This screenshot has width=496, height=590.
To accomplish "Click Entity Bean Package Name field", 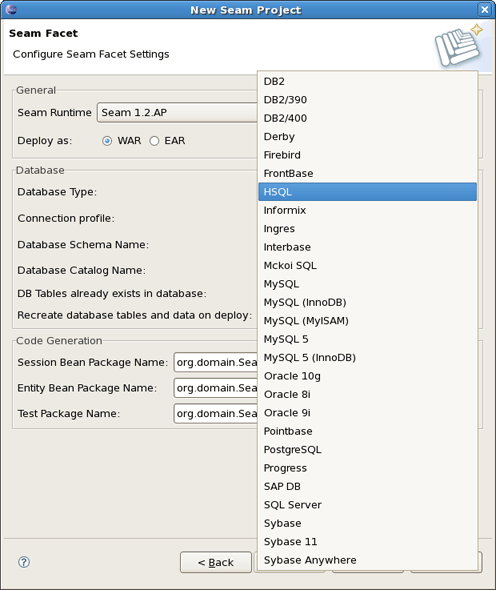I will (216, 388).
